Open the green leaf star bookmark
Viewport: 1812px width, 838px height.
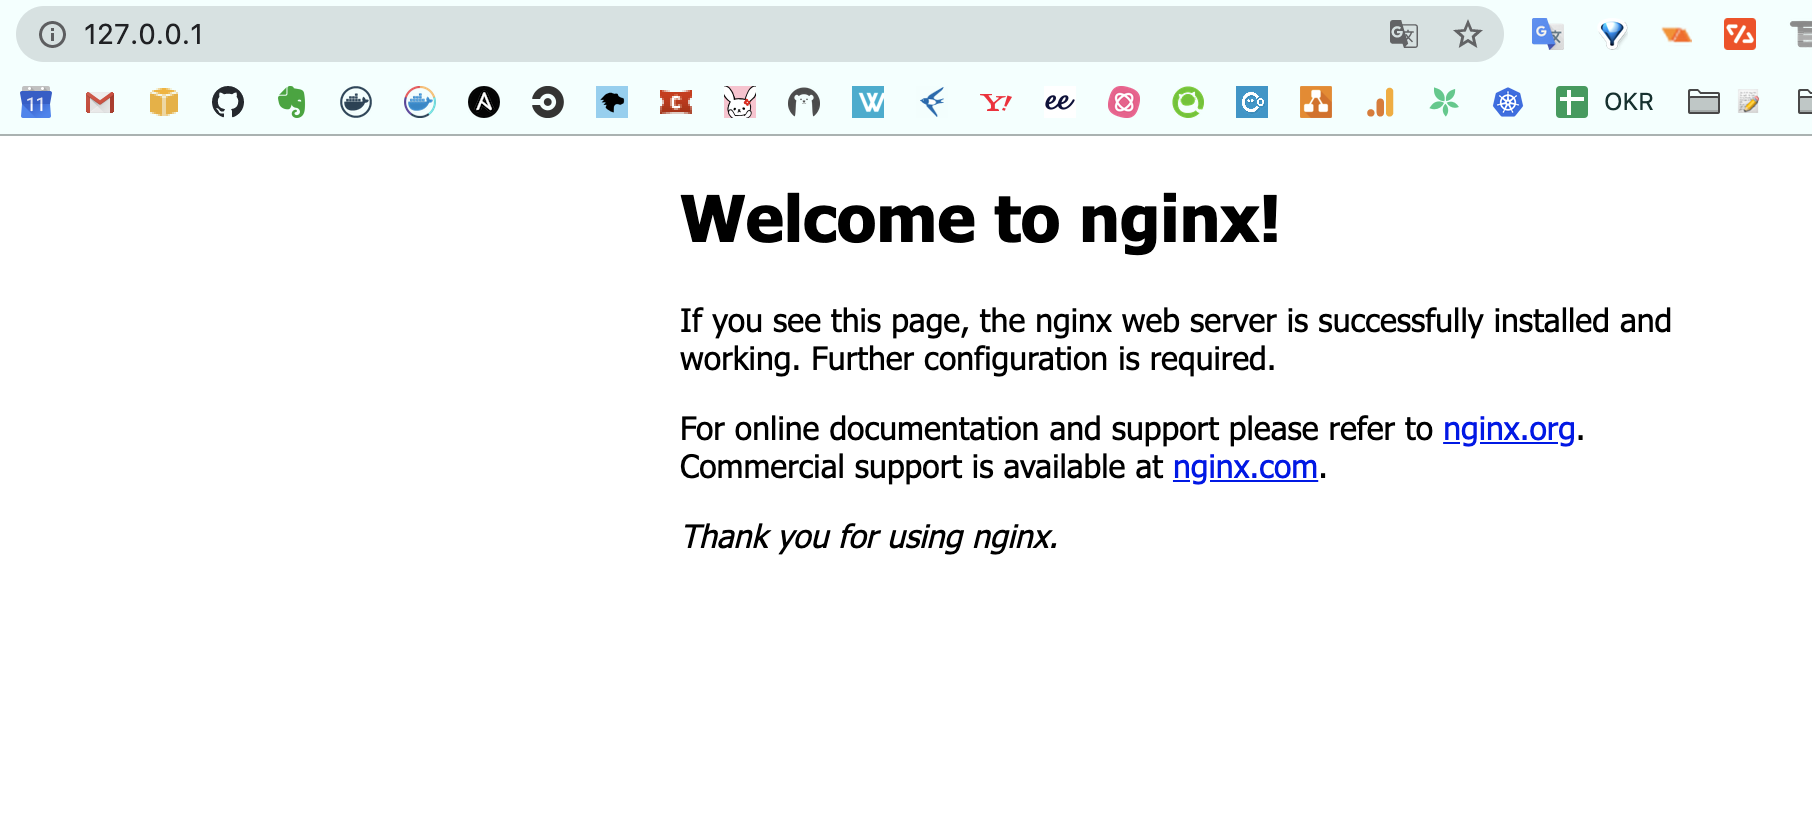click(1444, 102)
